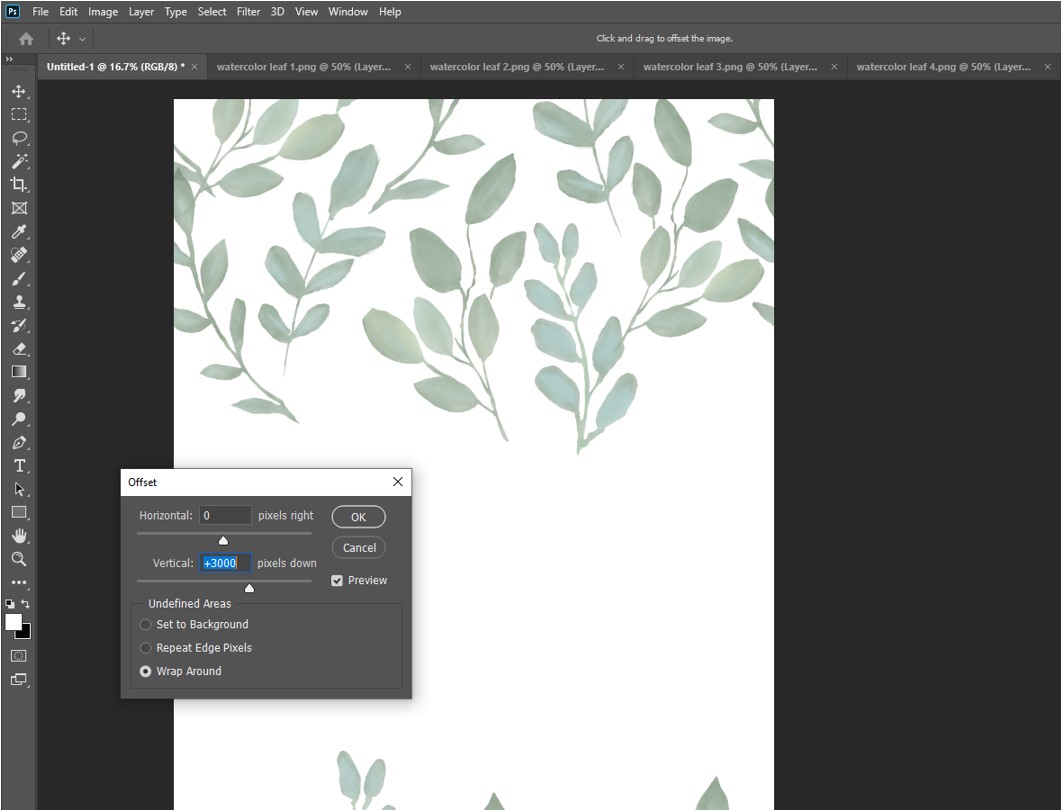1061x810 pixels.
Task: Select the Lasso tool
Action: pos(19,138)
